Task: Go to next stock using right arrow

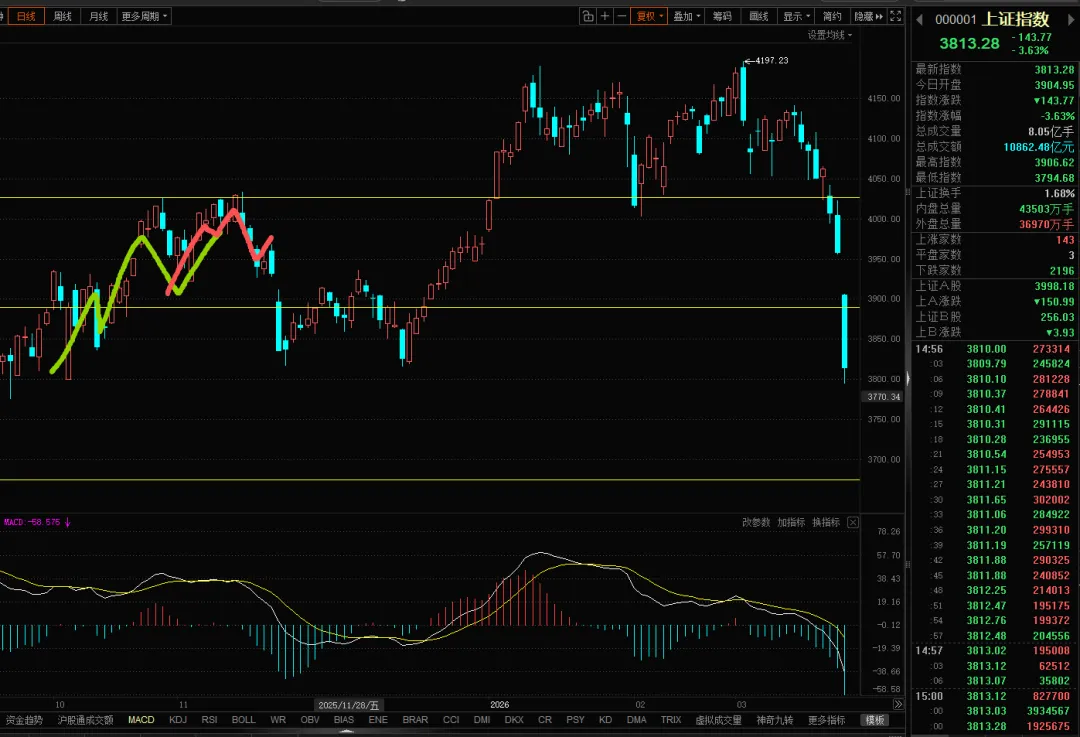Action: pyautogui.click(x=1072, y=20)
